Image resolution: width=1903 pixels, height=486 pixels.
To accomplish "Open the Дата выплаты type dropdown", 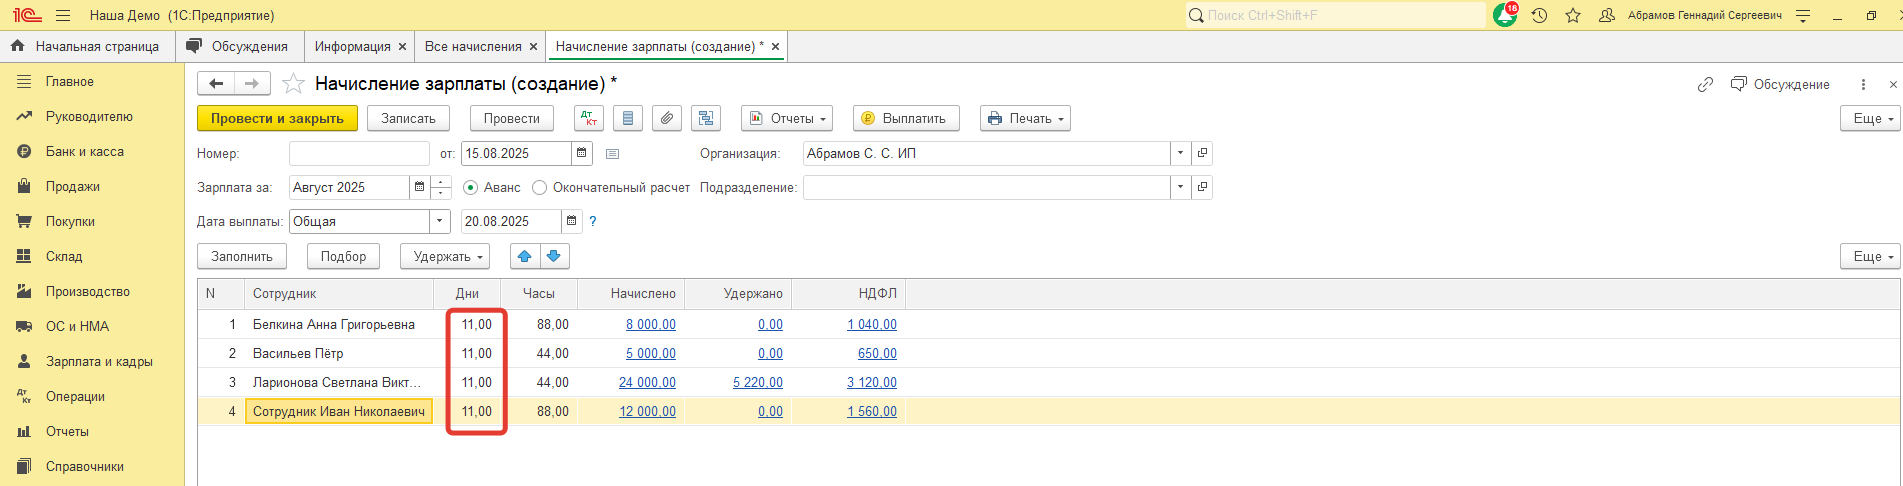I will pyautogui.click(x=439, y=221).
